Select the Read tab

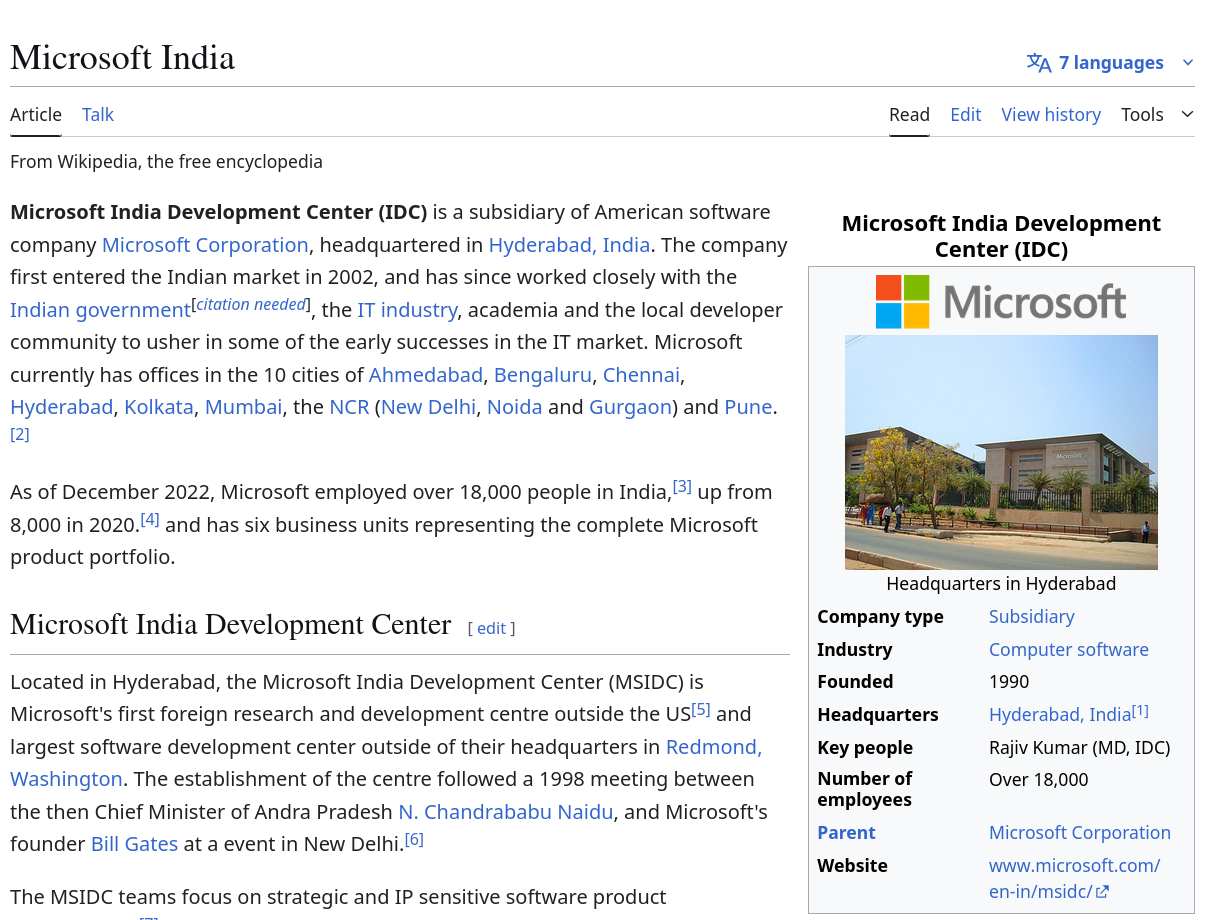[x=909, y=114]
